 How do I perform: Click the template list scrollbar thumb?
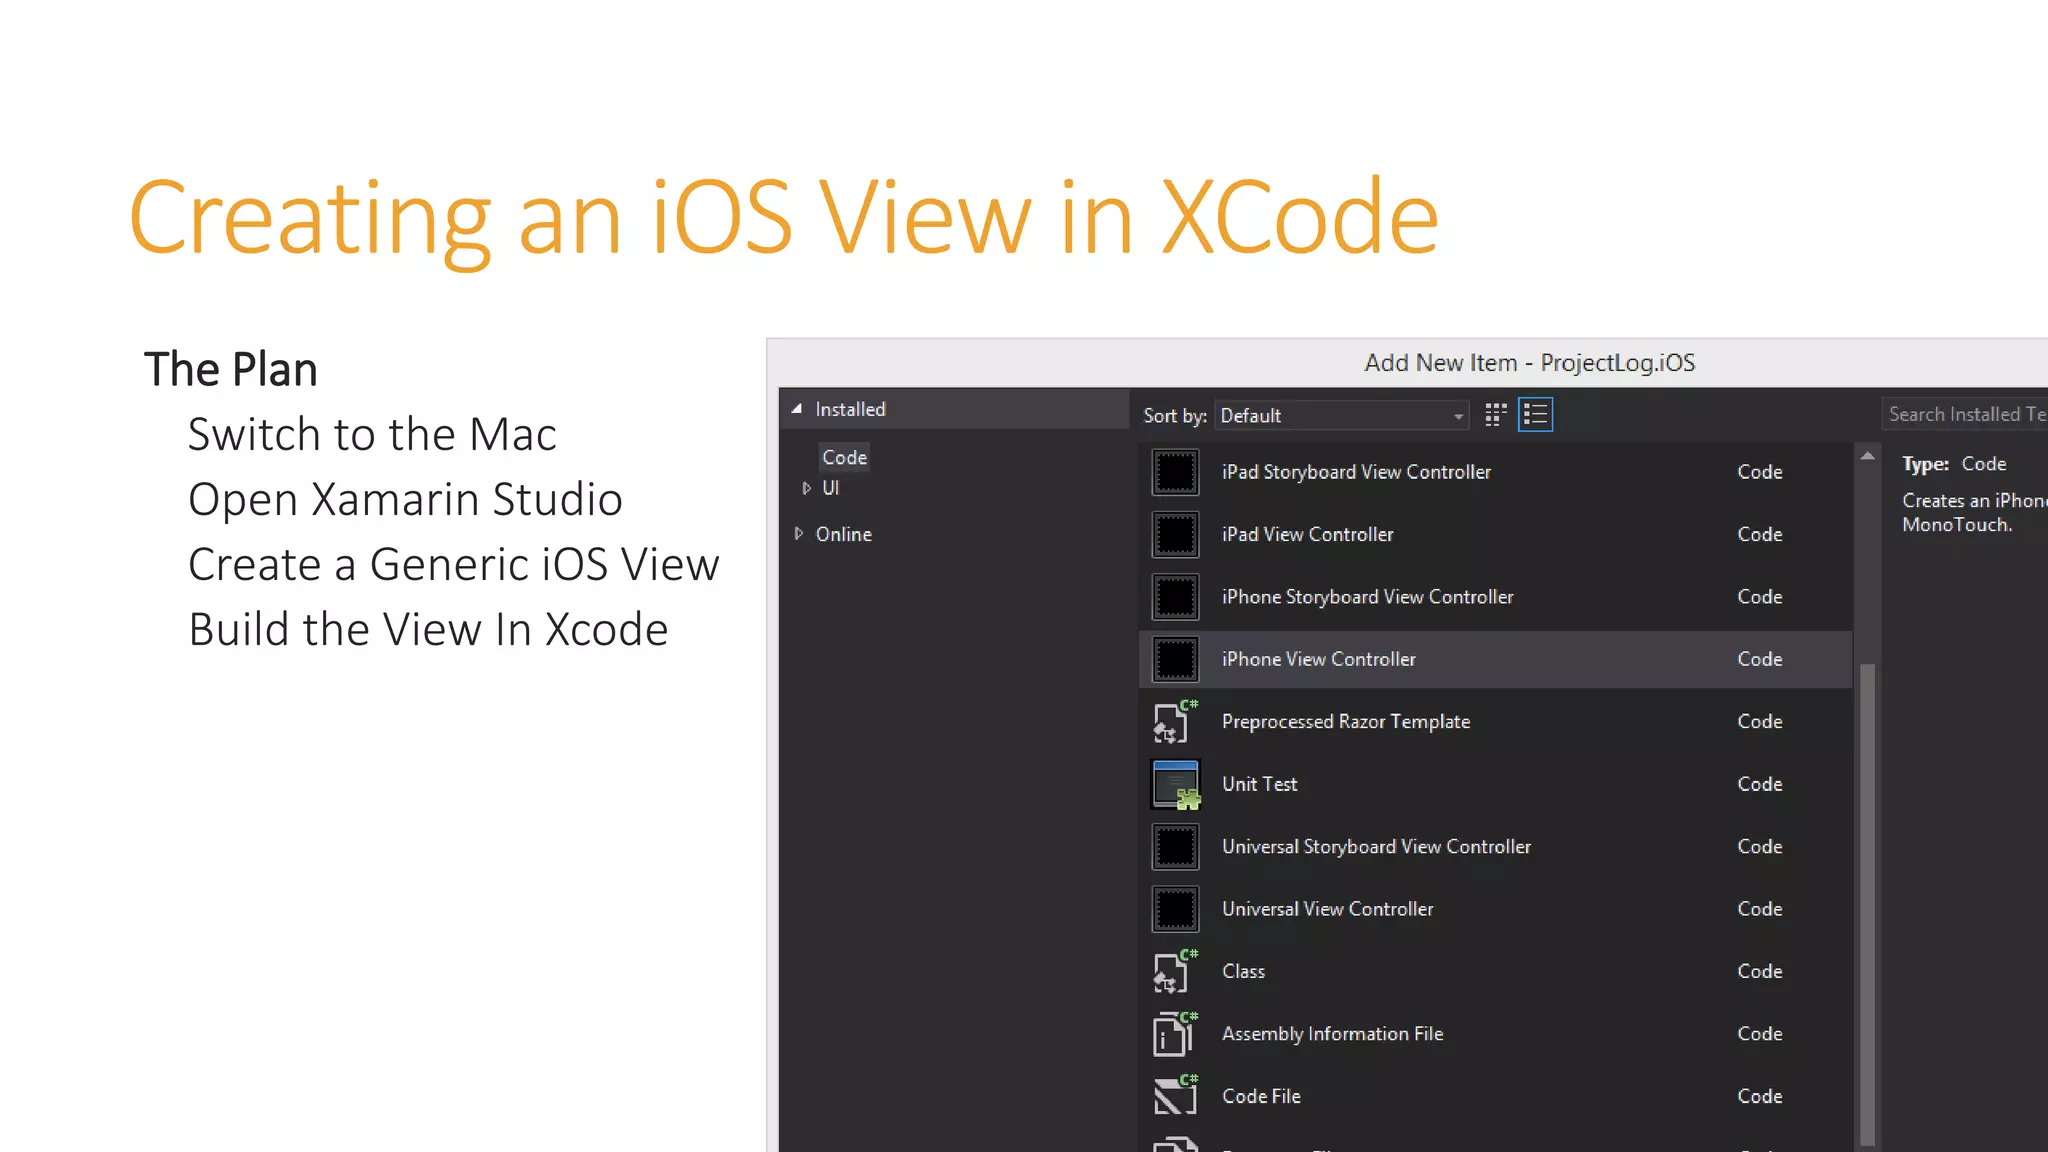[1867, 905]
